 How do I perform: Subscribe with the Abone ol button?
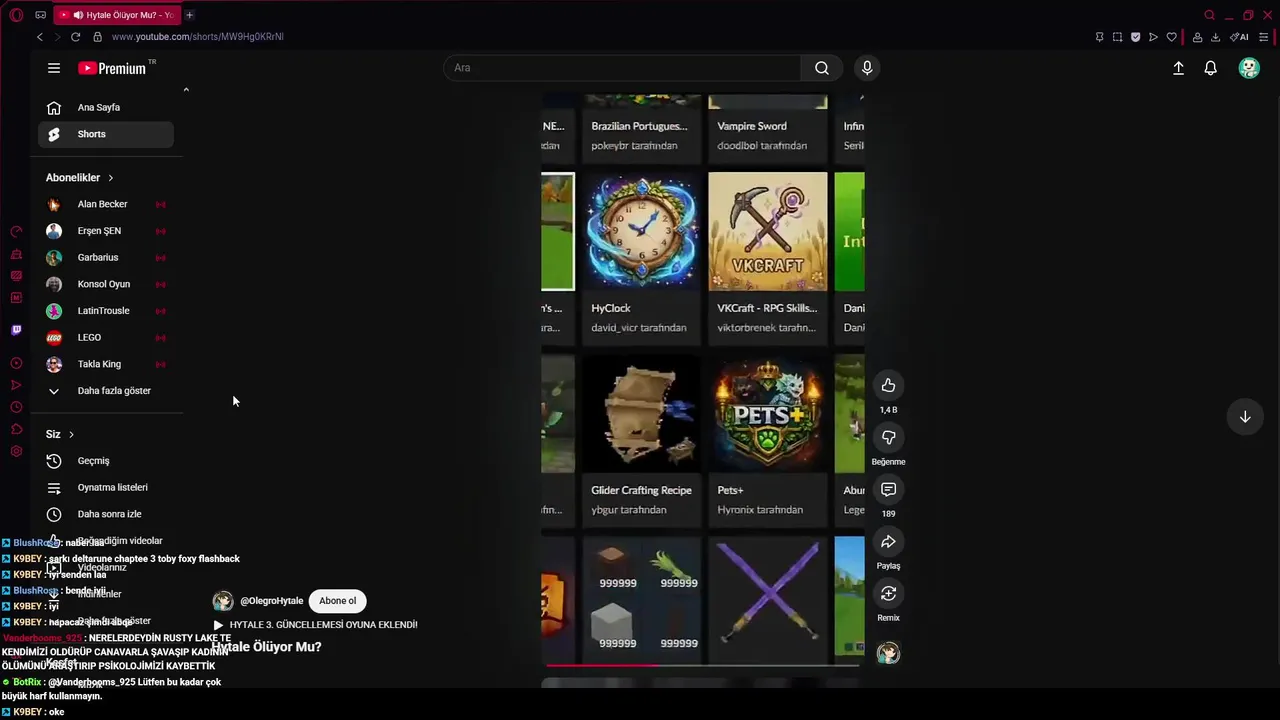tap(337, 601)
